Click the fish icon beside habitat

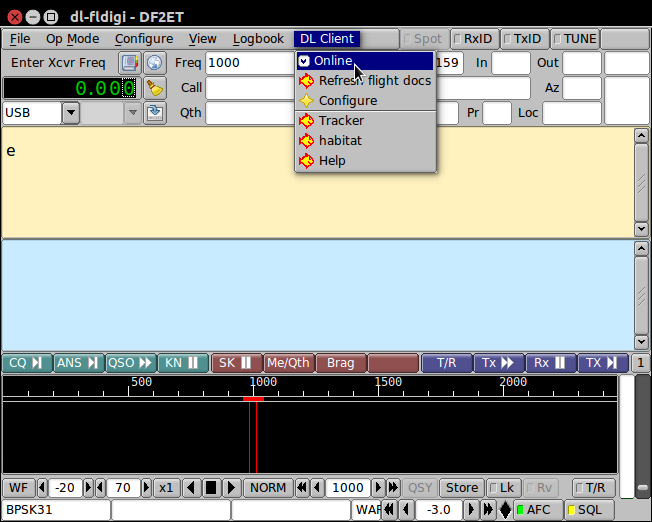307,141
